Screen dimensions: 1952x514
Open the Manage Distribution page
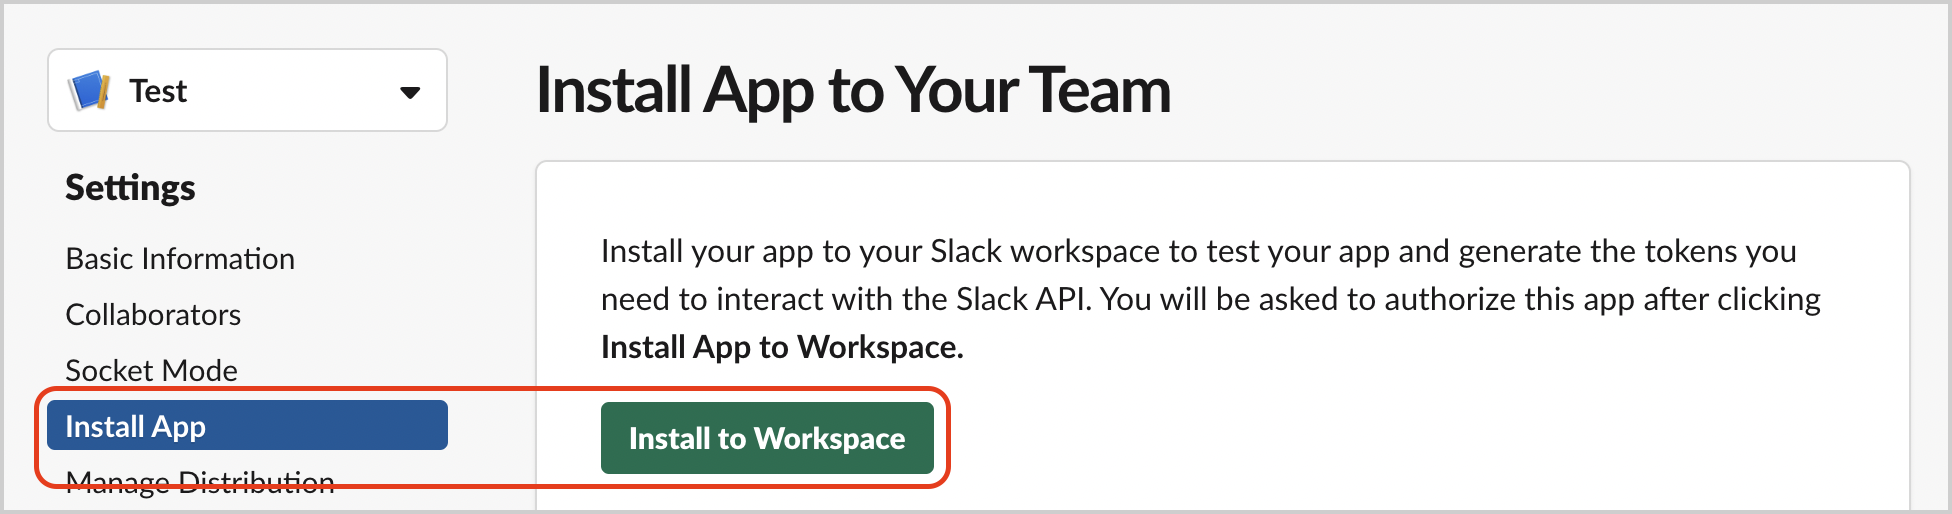click(x=200, y=483)
